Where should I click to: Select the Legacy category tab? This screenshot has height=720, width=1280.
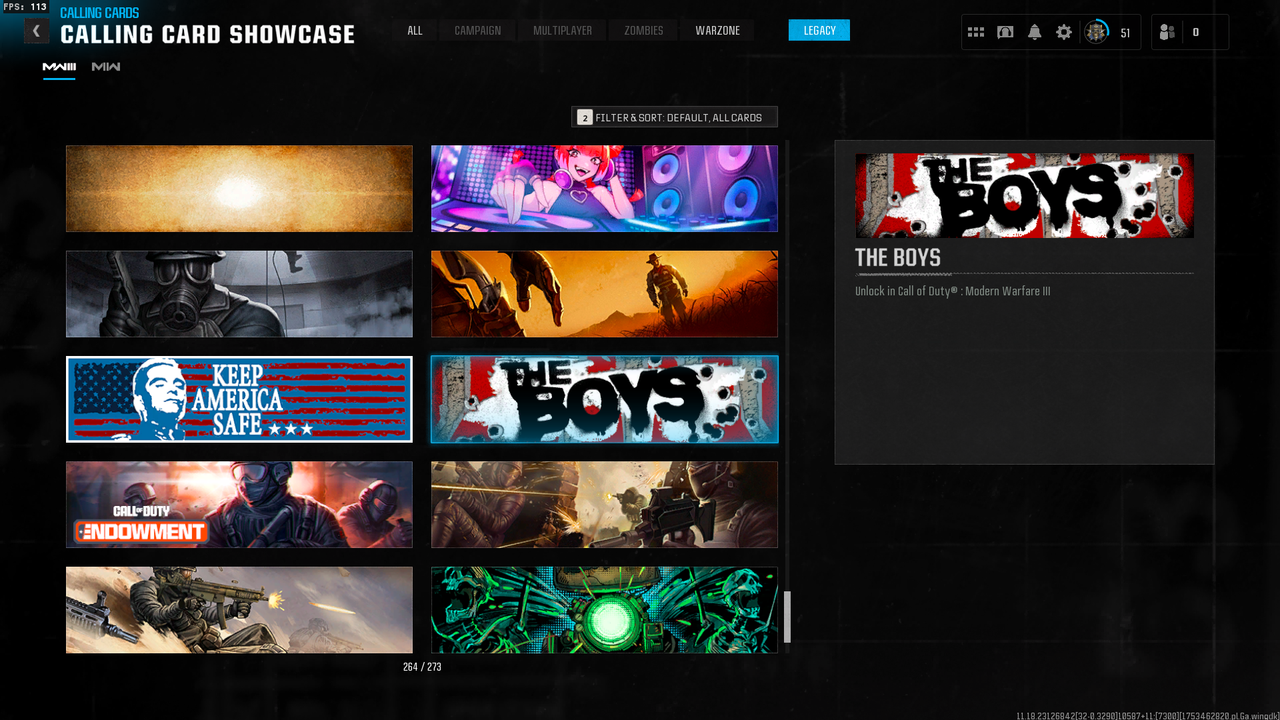(x=819, y=31)
